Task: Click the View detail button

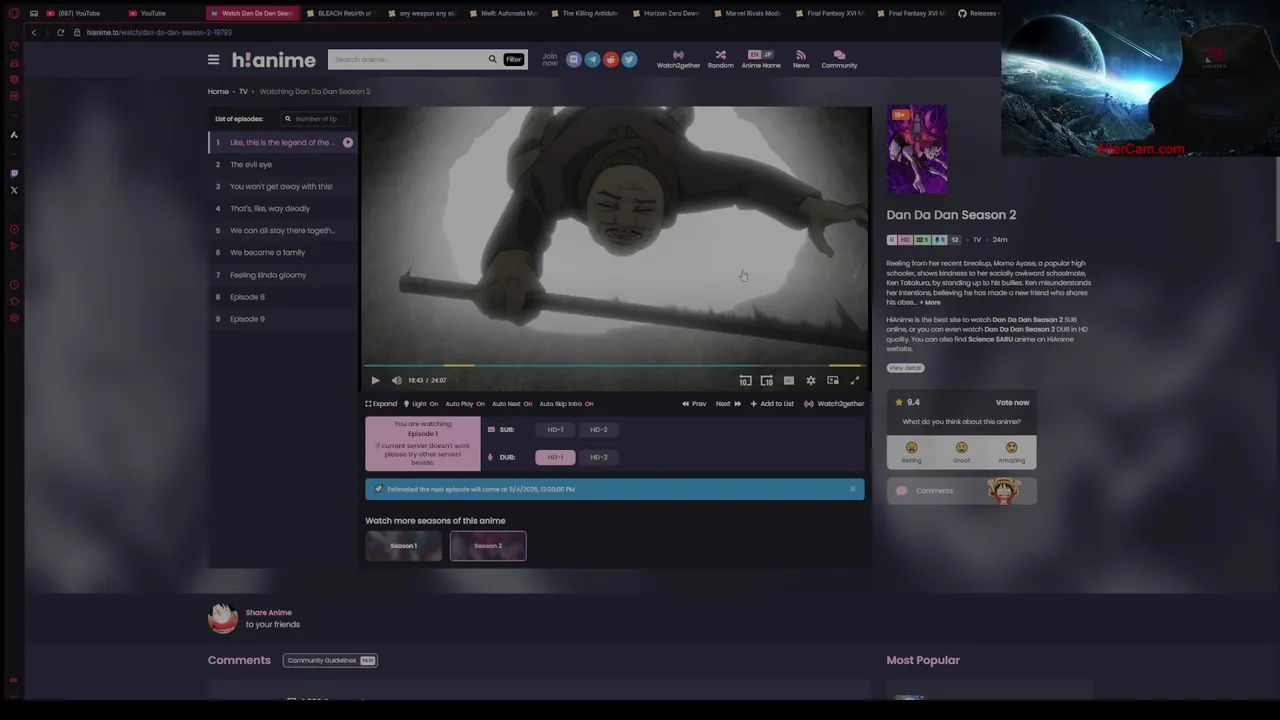Action: [x=905, y=368]
